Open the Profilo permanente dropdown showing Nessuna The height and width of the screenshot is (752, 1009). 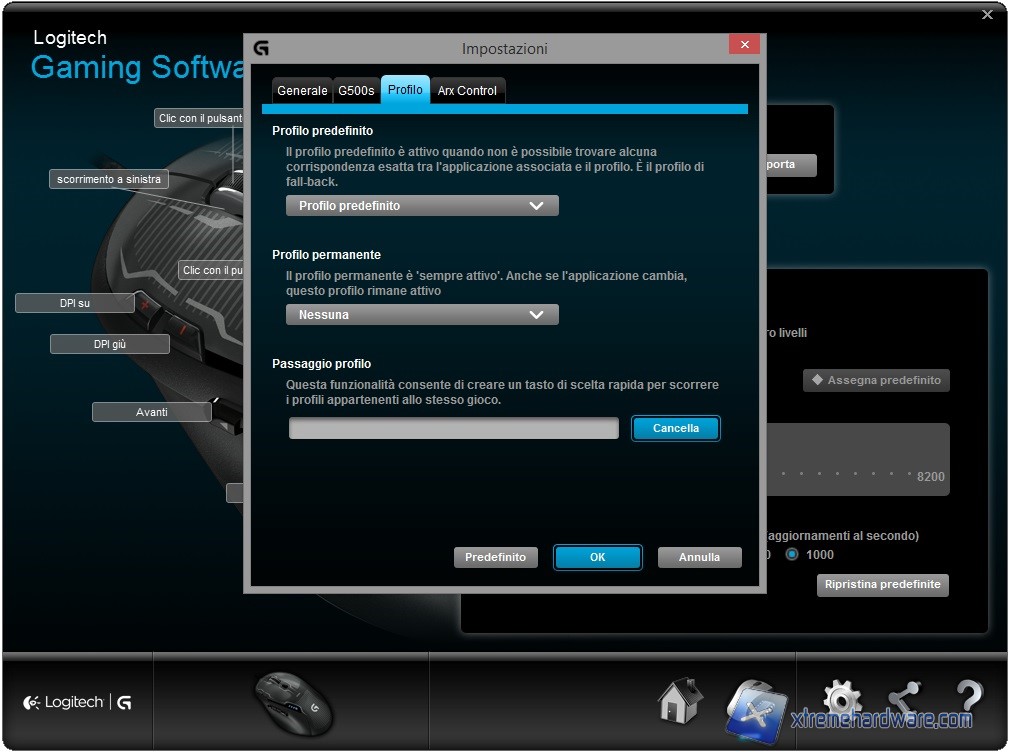click(421, 315)
